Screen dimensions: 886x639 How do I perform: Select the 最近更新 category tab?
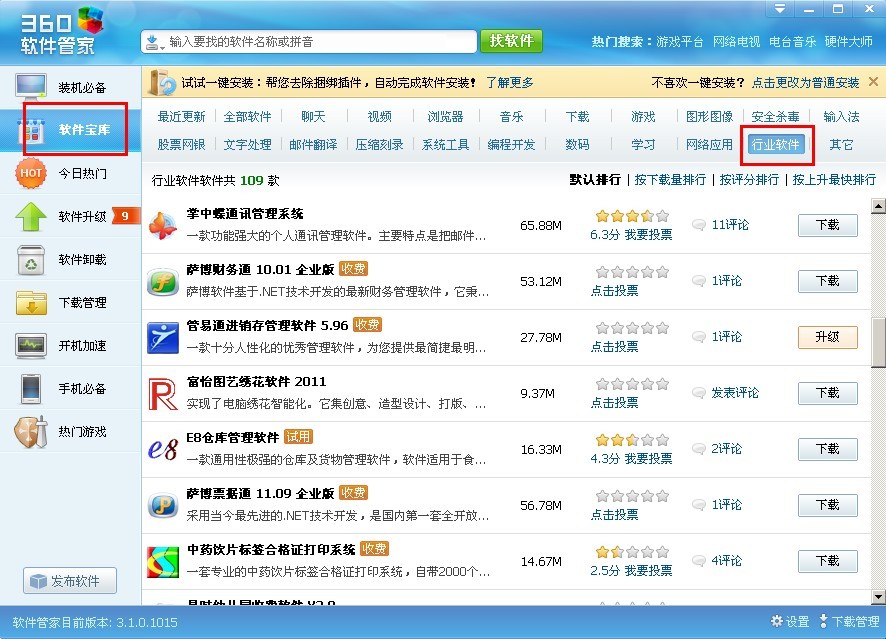[181, 116]
